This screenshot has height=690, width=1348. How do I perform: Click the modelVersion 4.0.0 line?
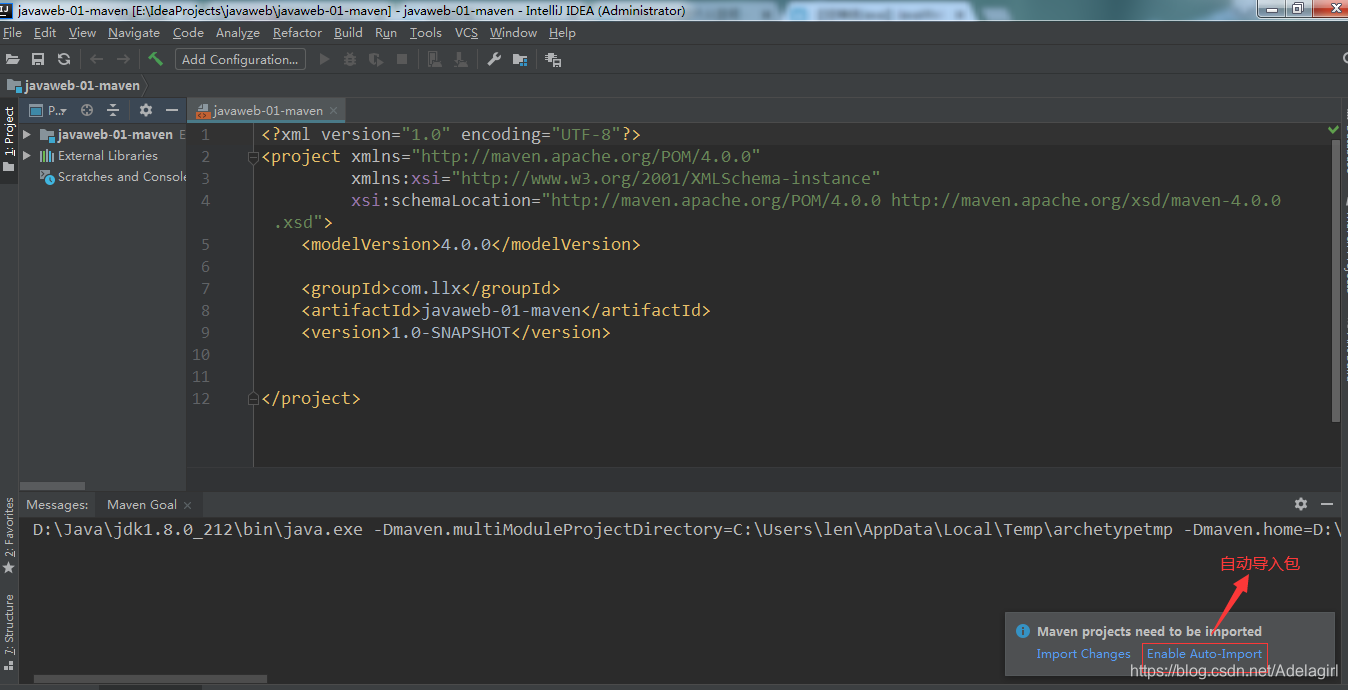471,244
